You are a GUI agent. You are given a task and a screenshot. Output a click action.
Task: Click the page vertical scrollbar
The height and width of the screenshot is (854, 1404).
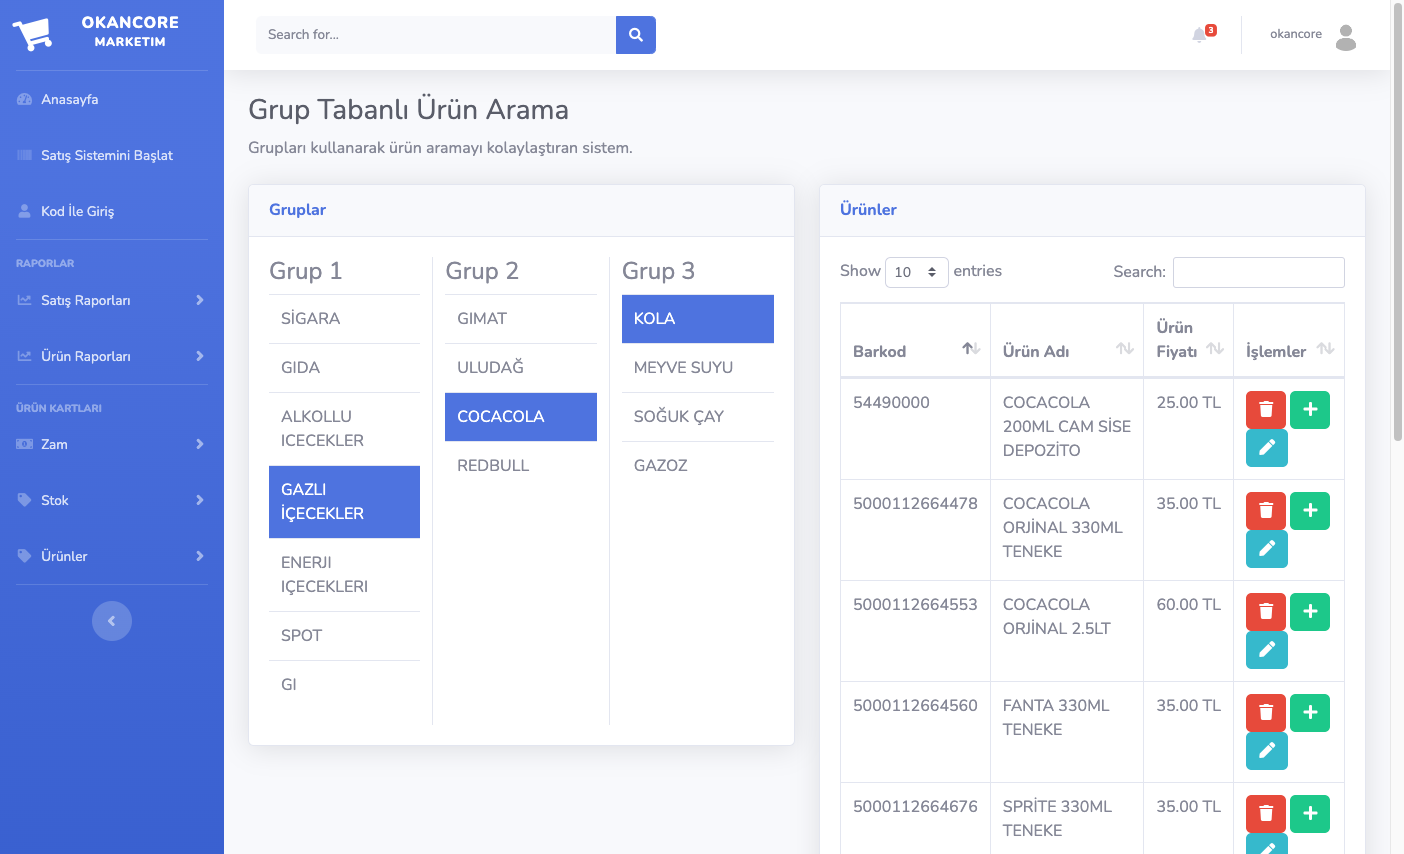[1397, 220]
